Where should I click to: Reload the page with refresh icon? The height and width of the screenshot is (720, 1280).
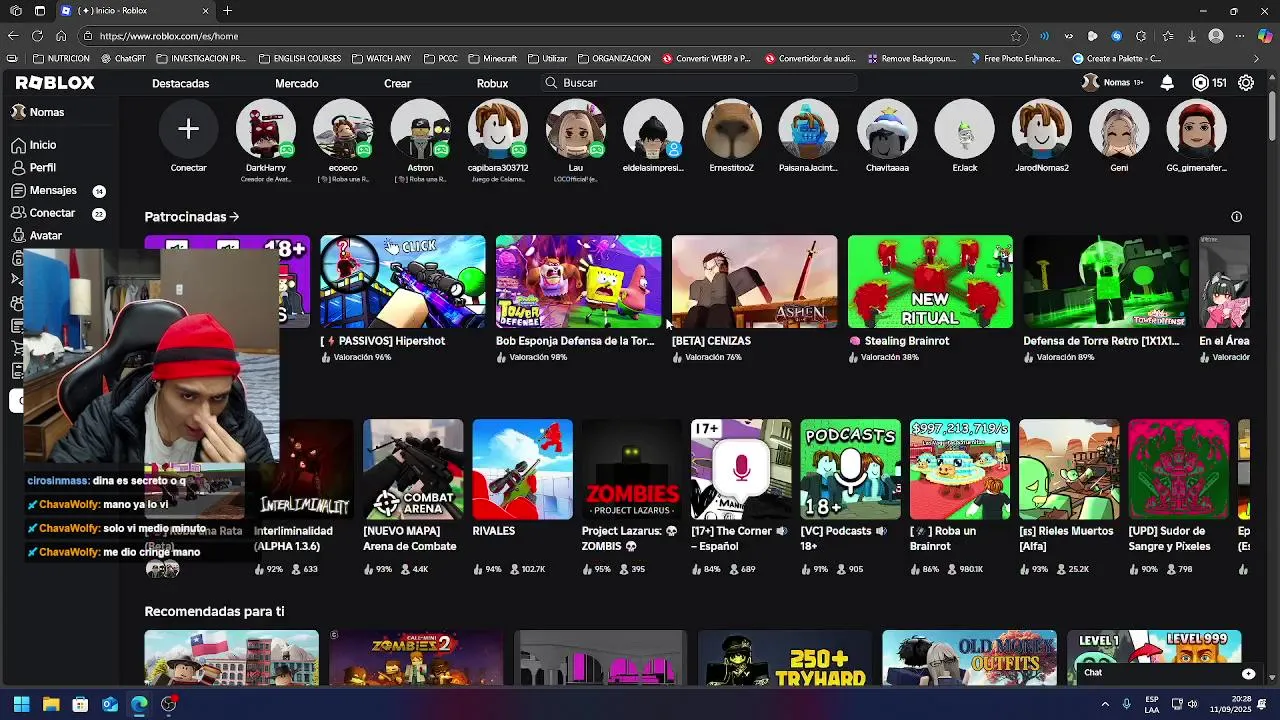[x=37, y=36]
